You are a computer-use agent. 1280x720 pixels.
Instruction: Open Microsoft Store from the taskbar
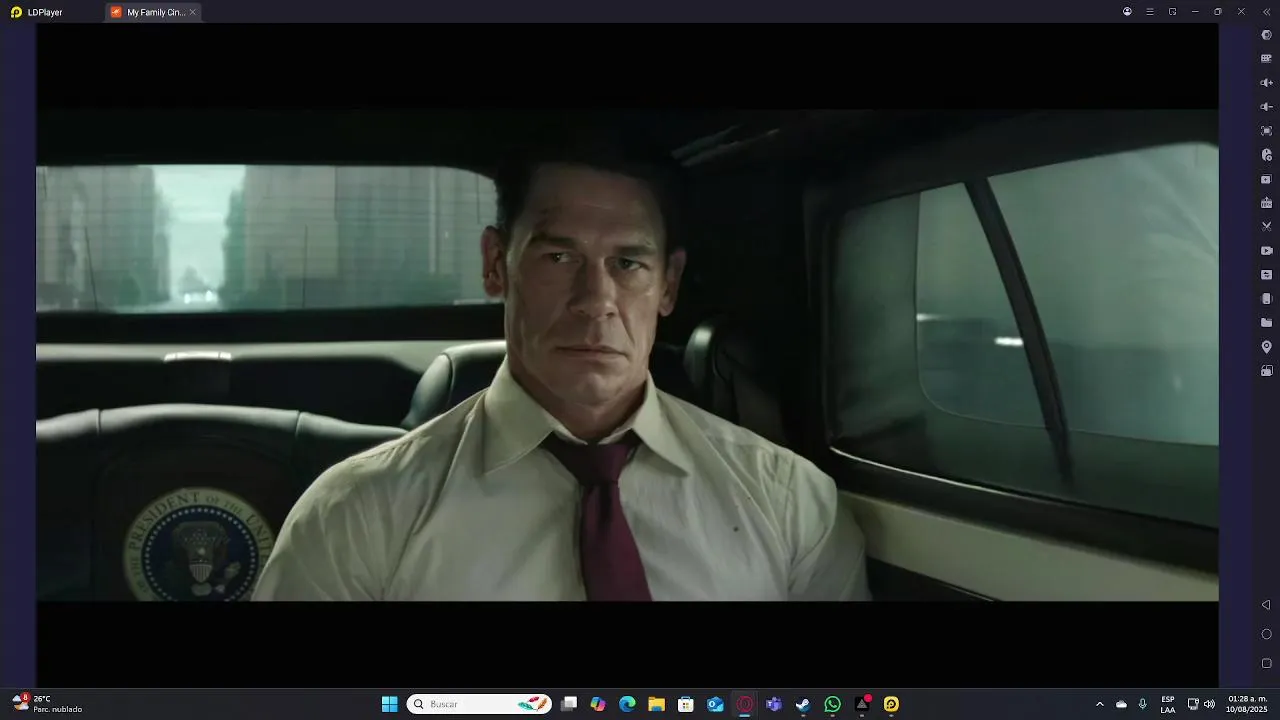686,704
